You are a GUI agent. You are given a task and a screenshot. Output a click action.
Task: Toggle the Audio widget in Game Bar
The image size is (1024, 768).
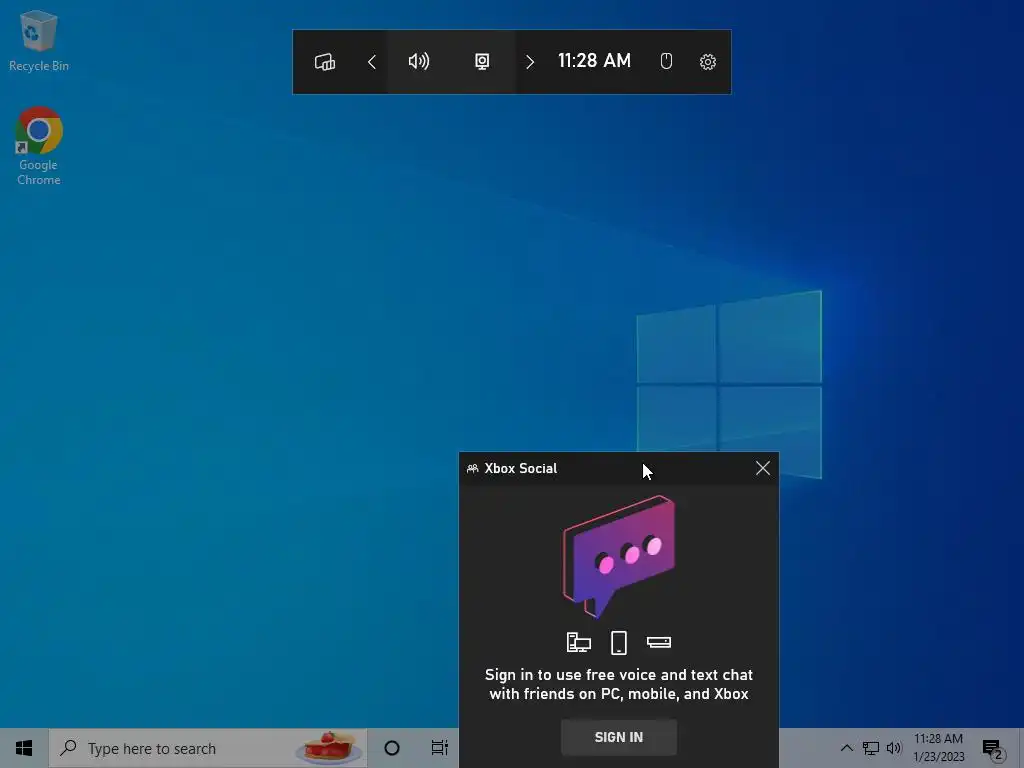tap(419, 61)
